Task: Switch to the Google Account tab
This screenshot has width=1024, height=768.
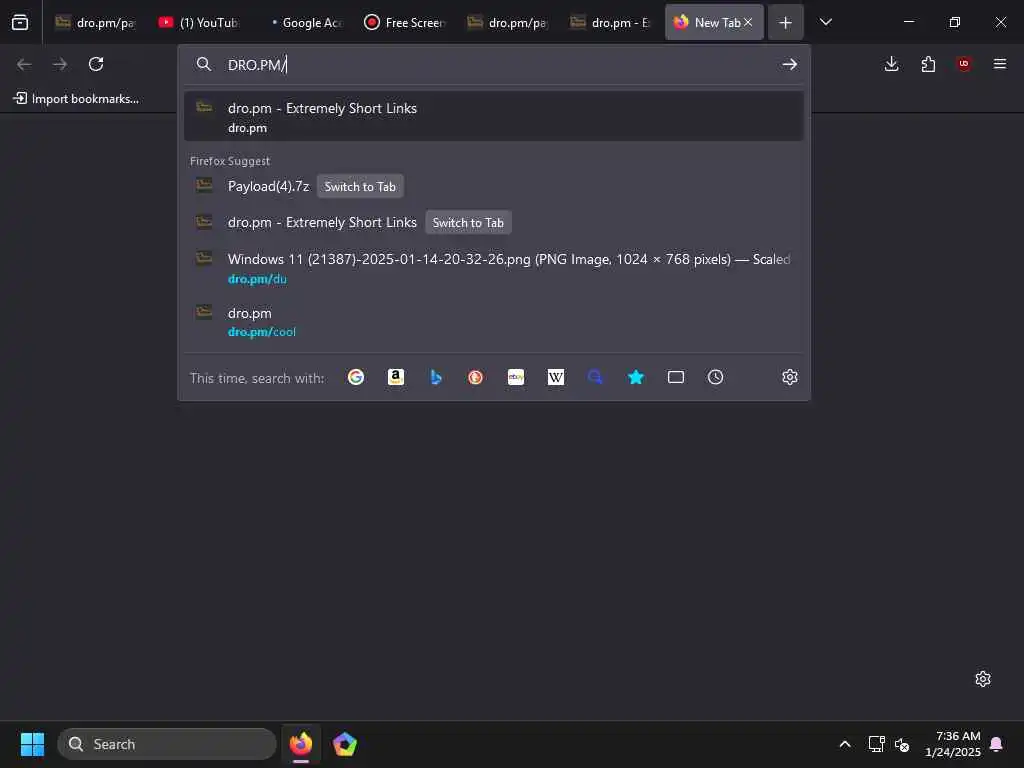Action: coord(302,22)
